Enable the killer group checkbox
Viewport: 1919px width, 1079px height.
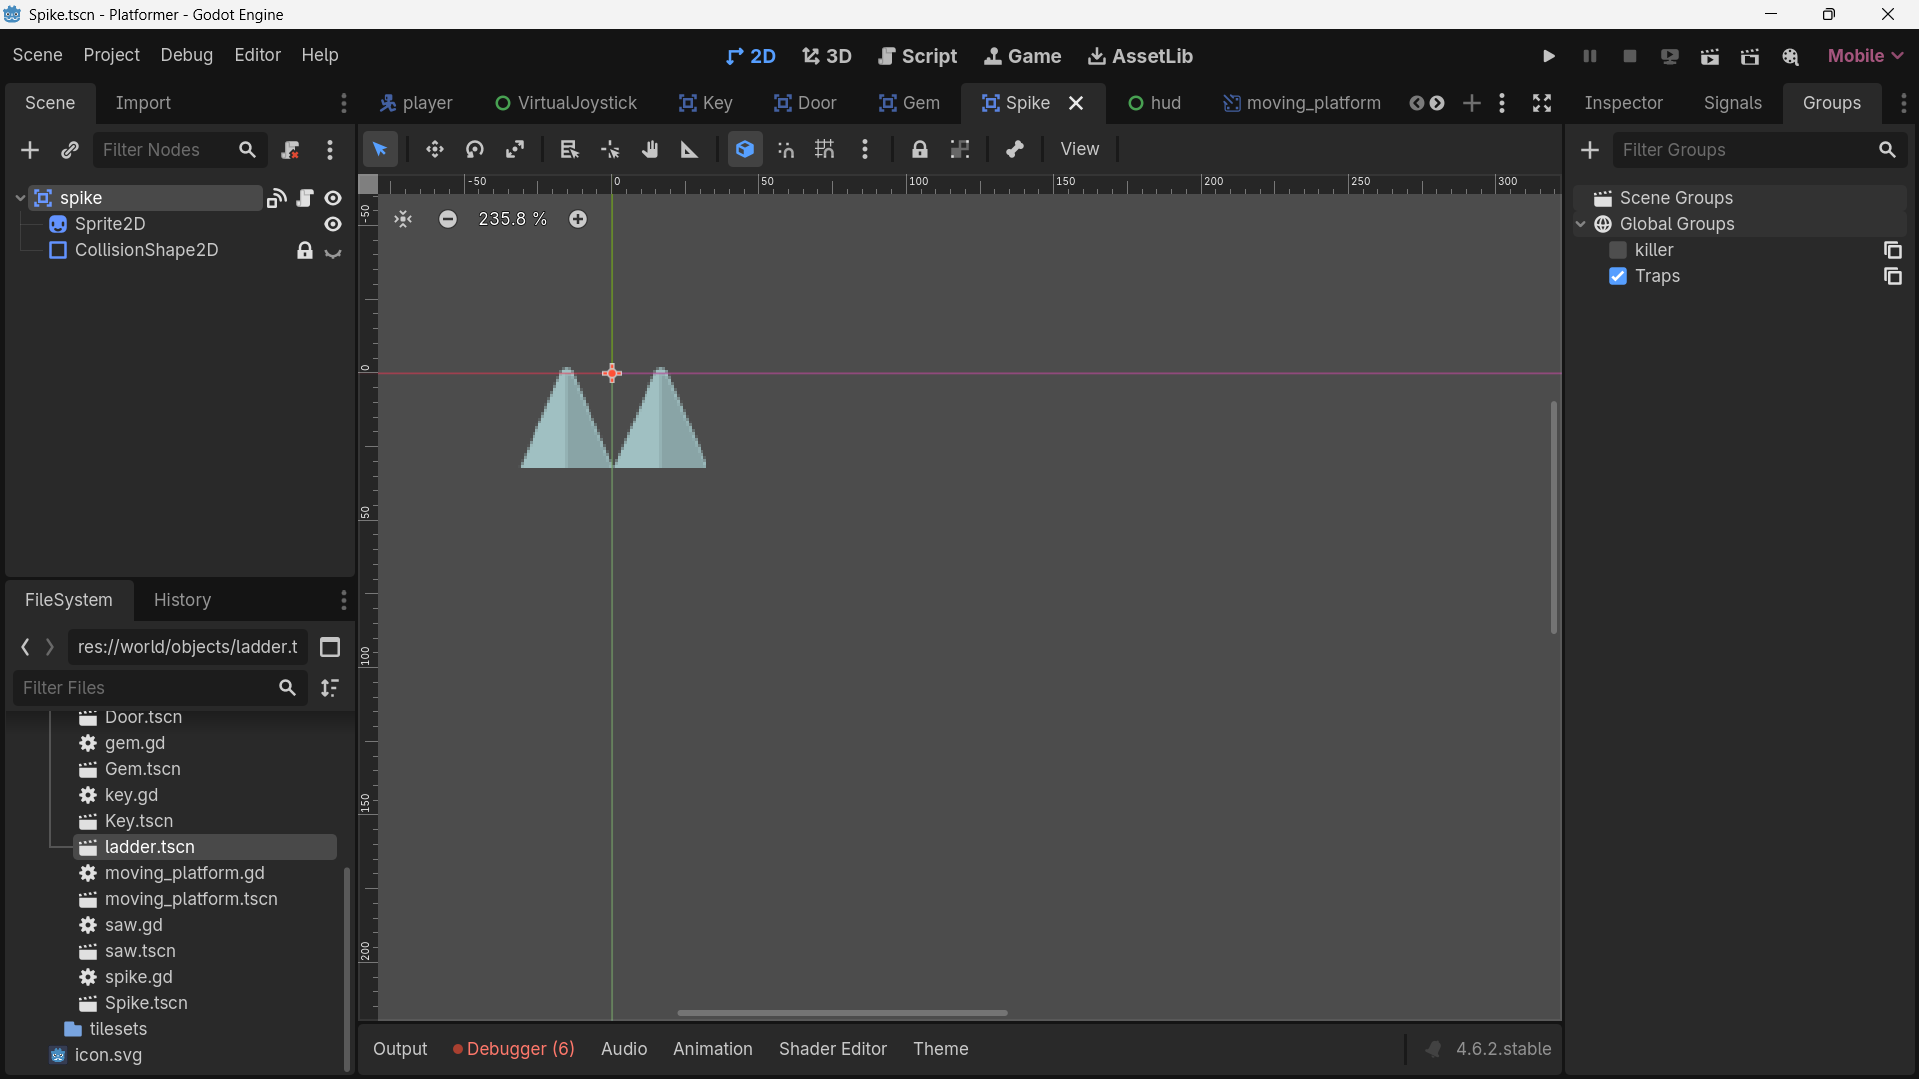click(1618, 250)
